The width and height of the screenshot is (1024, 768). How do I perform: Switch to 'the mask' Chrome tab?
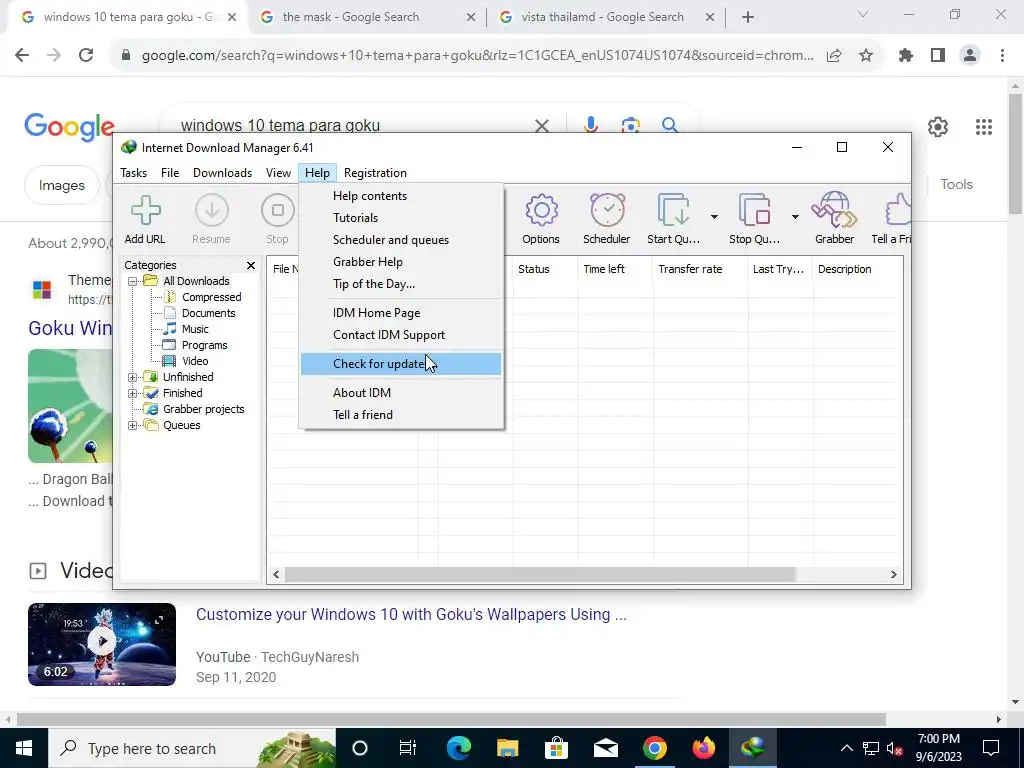point(366,17)
